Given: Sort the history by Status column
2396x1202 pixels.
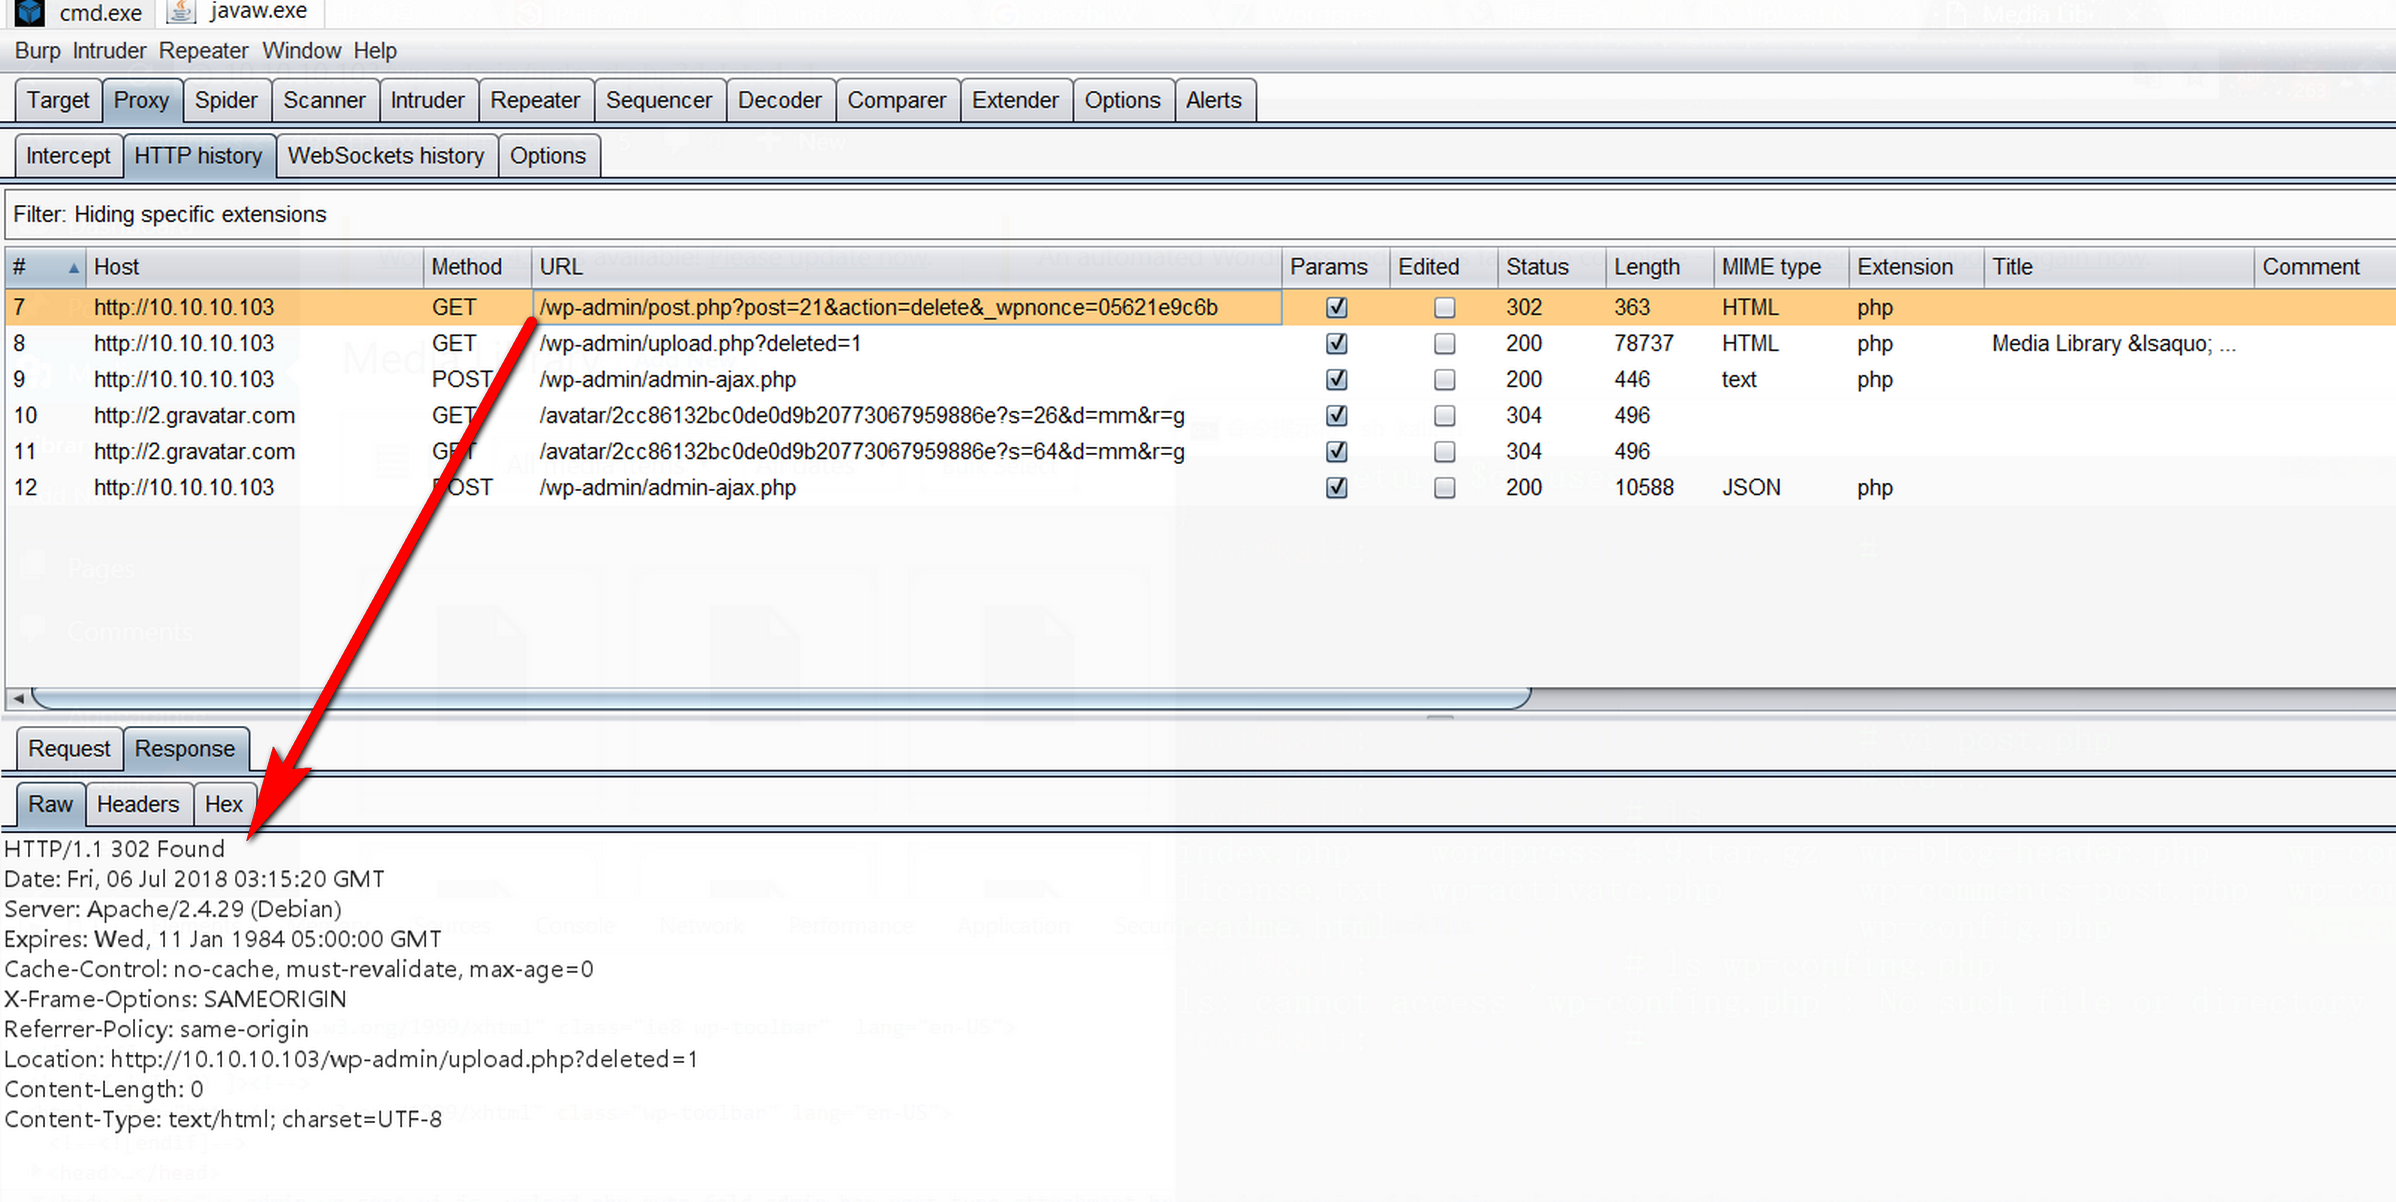Looking at the screenshot, I should (1537, 267).
